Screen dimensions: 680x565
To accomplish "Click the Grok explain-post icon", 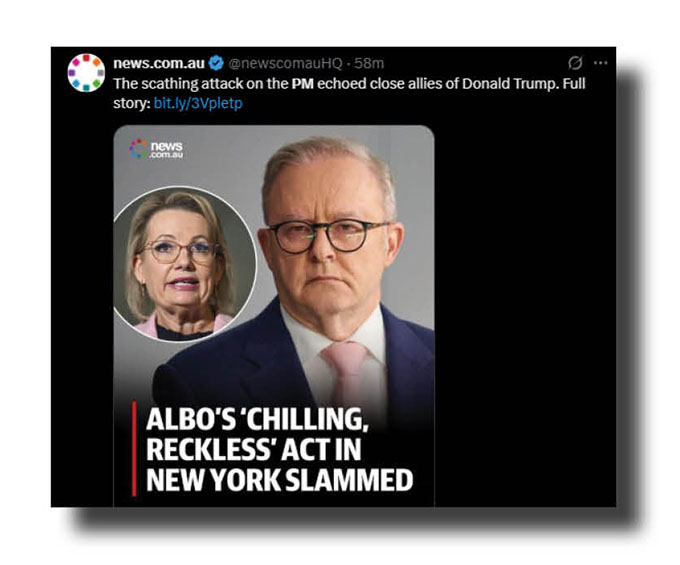I will pyautogui.click(x=575, y=63).
